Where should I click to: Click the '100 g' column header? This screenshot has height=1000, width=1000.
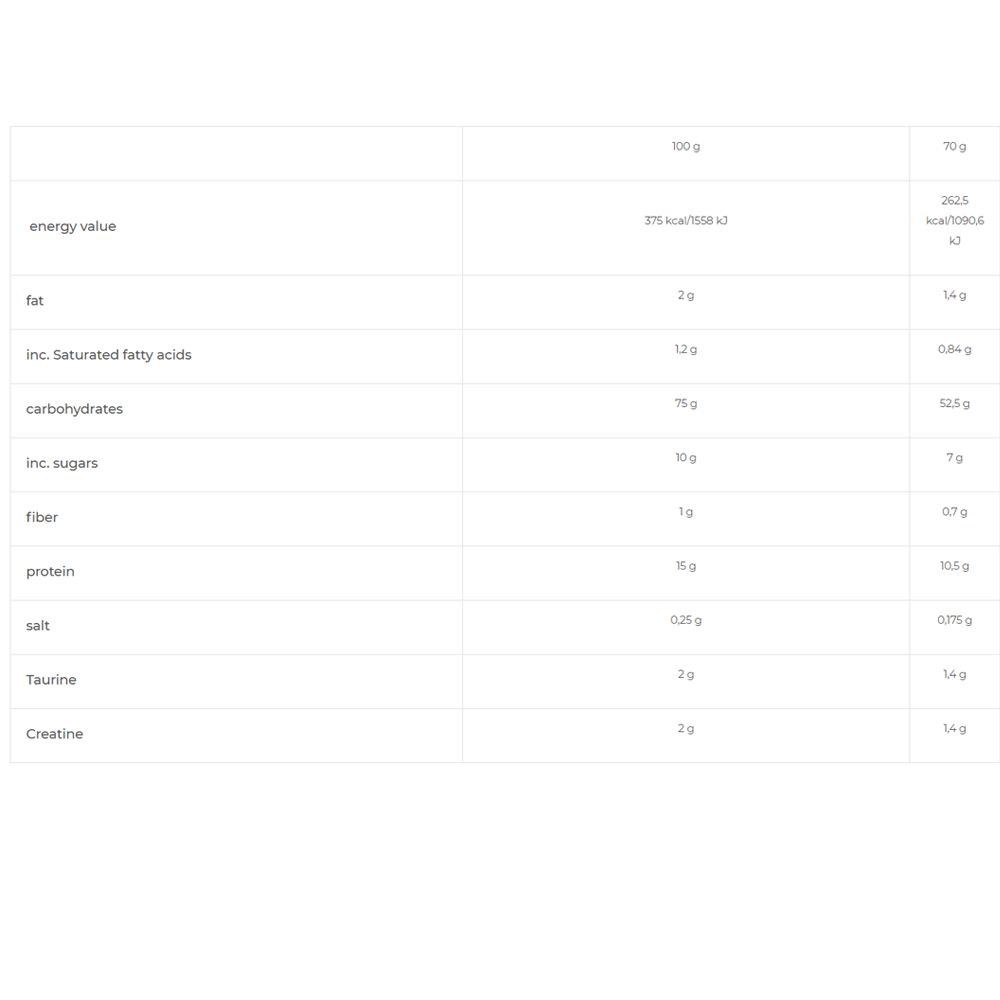686,147
